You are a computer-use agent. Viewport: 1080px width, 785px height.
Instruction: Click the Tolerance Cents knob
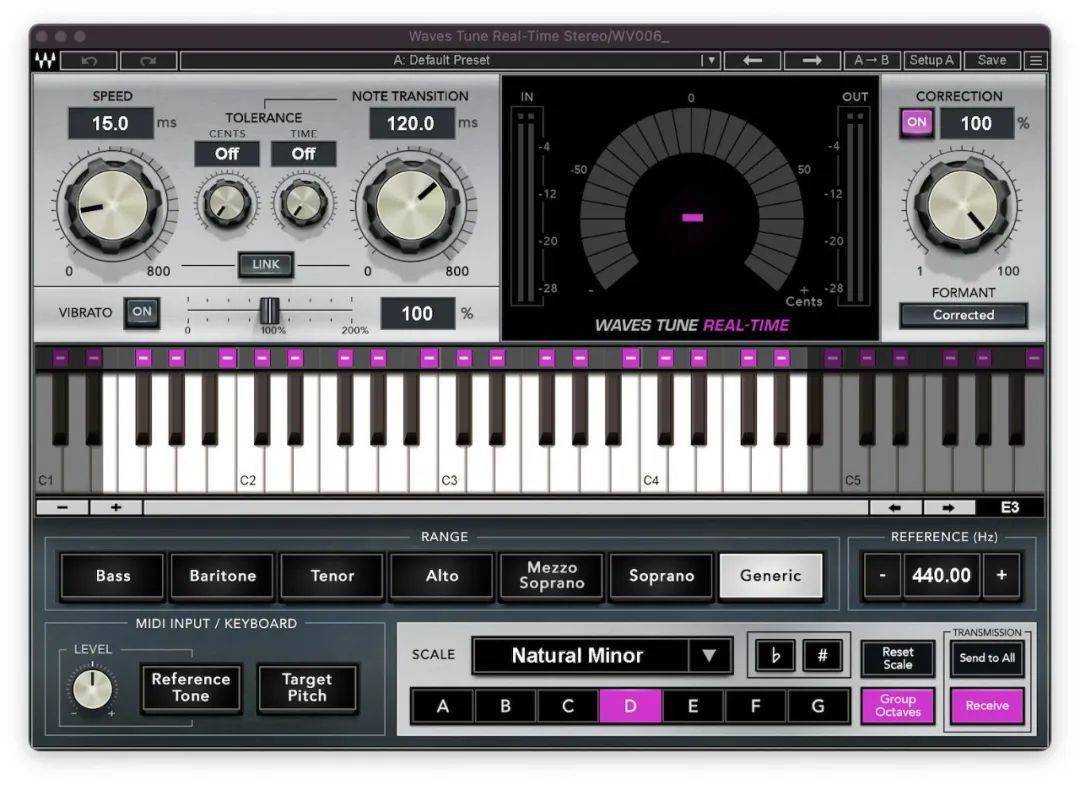pos(226,203)
